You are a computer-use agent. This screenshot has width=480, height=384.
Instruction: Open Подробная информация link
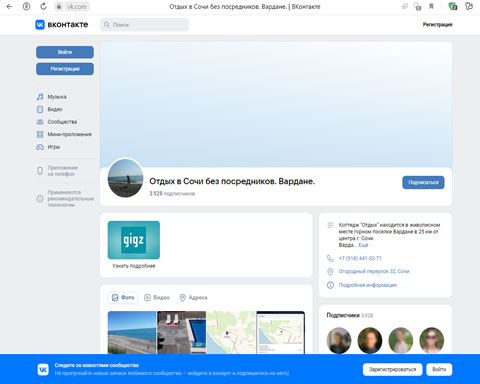pyautogui.click(x=368, y=285)
